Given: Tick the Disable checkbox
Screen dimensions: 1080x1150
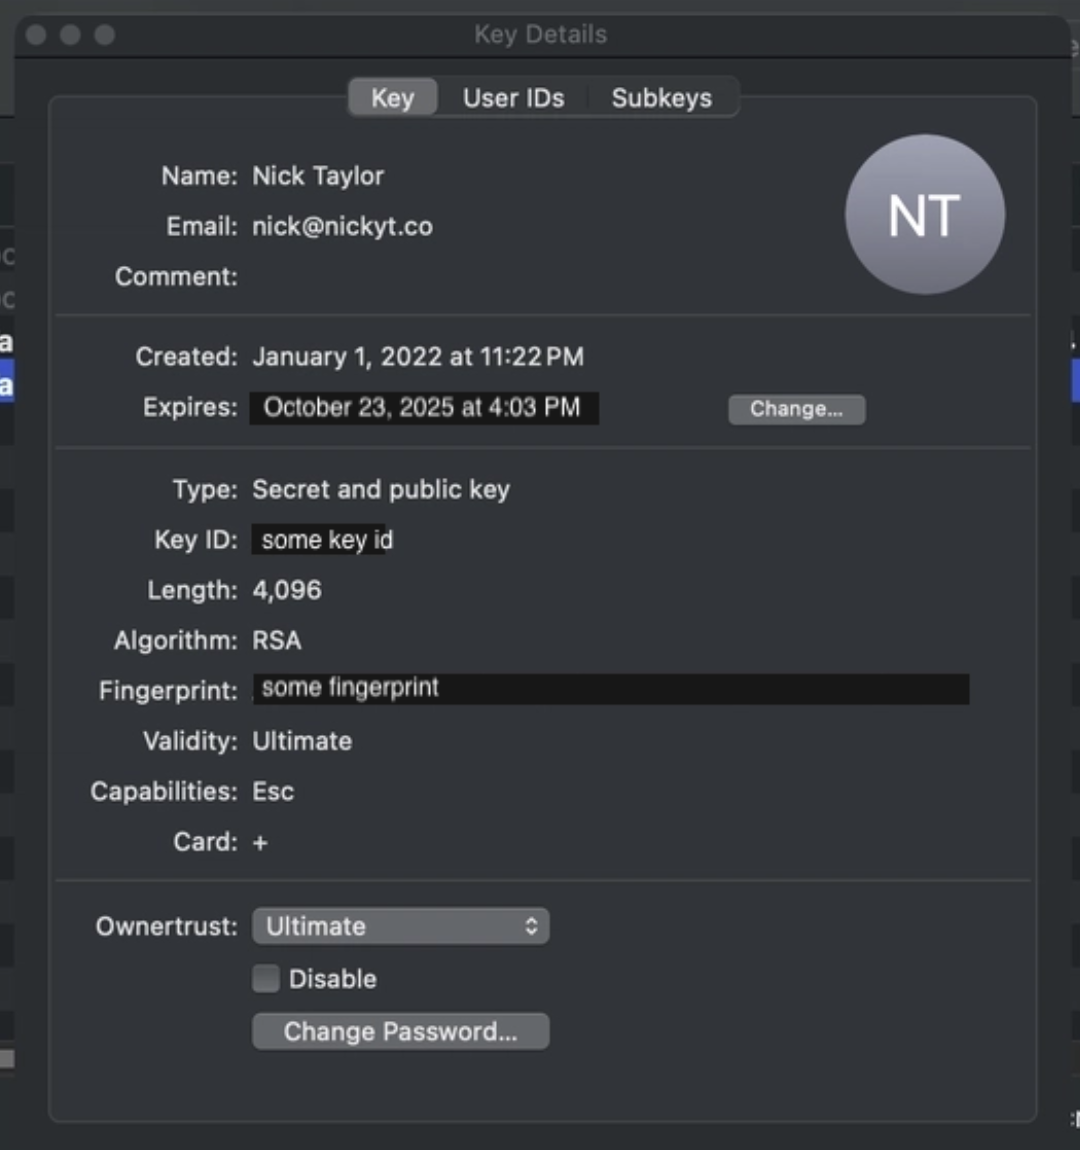Looking at the screenshot, I should pyautogui.click(x=266, y=978).
